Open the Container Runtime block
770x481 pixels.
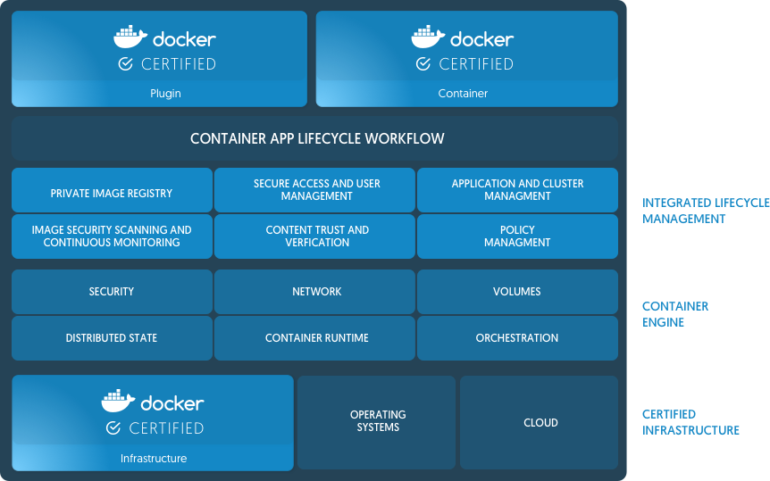coord(314,338)
